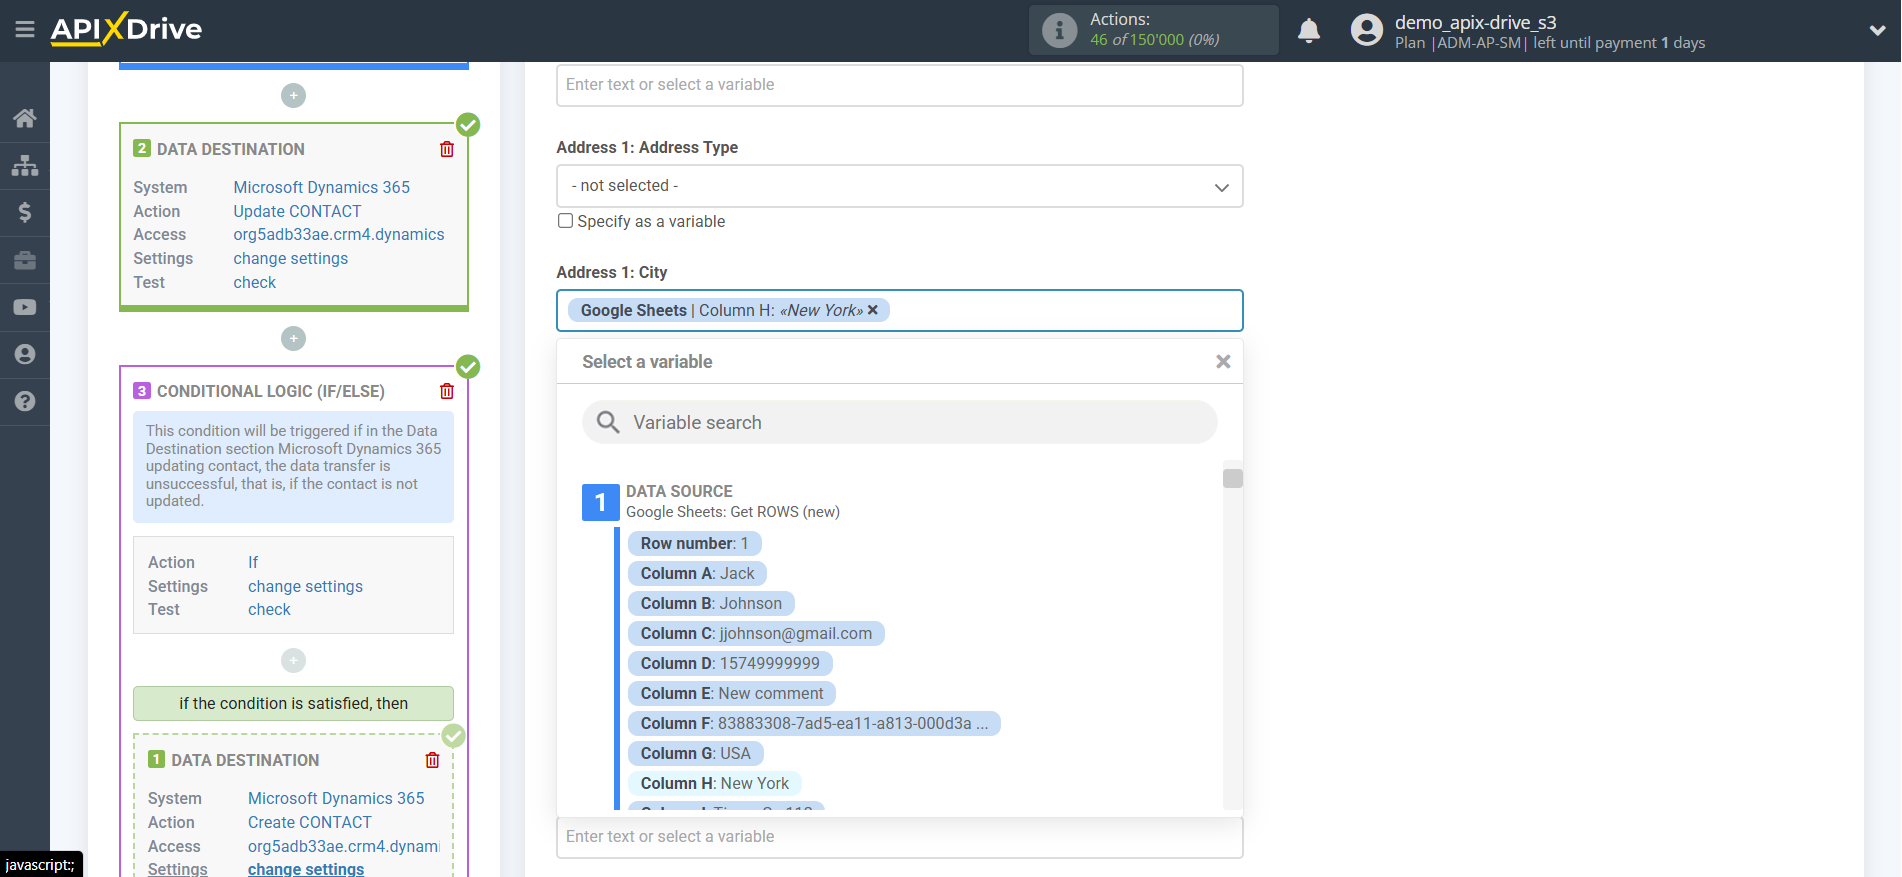Viewport: 1902px width, 877px height.
Task: Open help question mark icon
Action: pos(25,401)
